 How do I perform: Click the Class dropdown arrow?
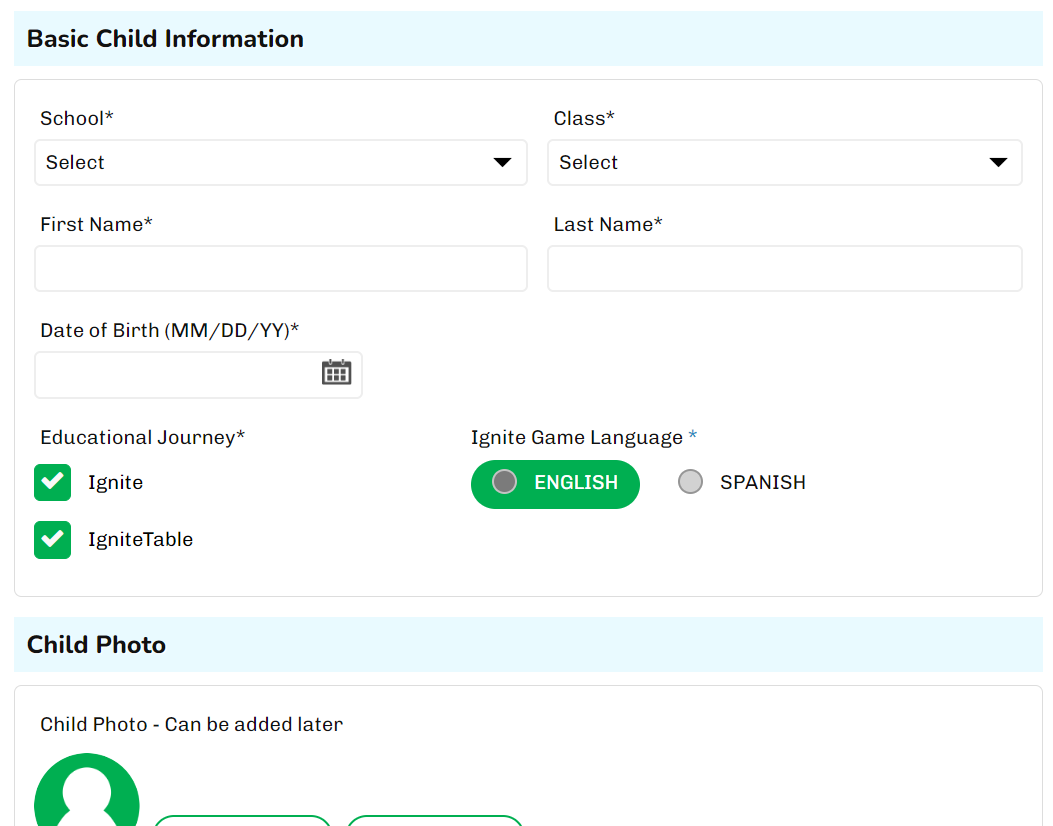(x=997, y=163)
